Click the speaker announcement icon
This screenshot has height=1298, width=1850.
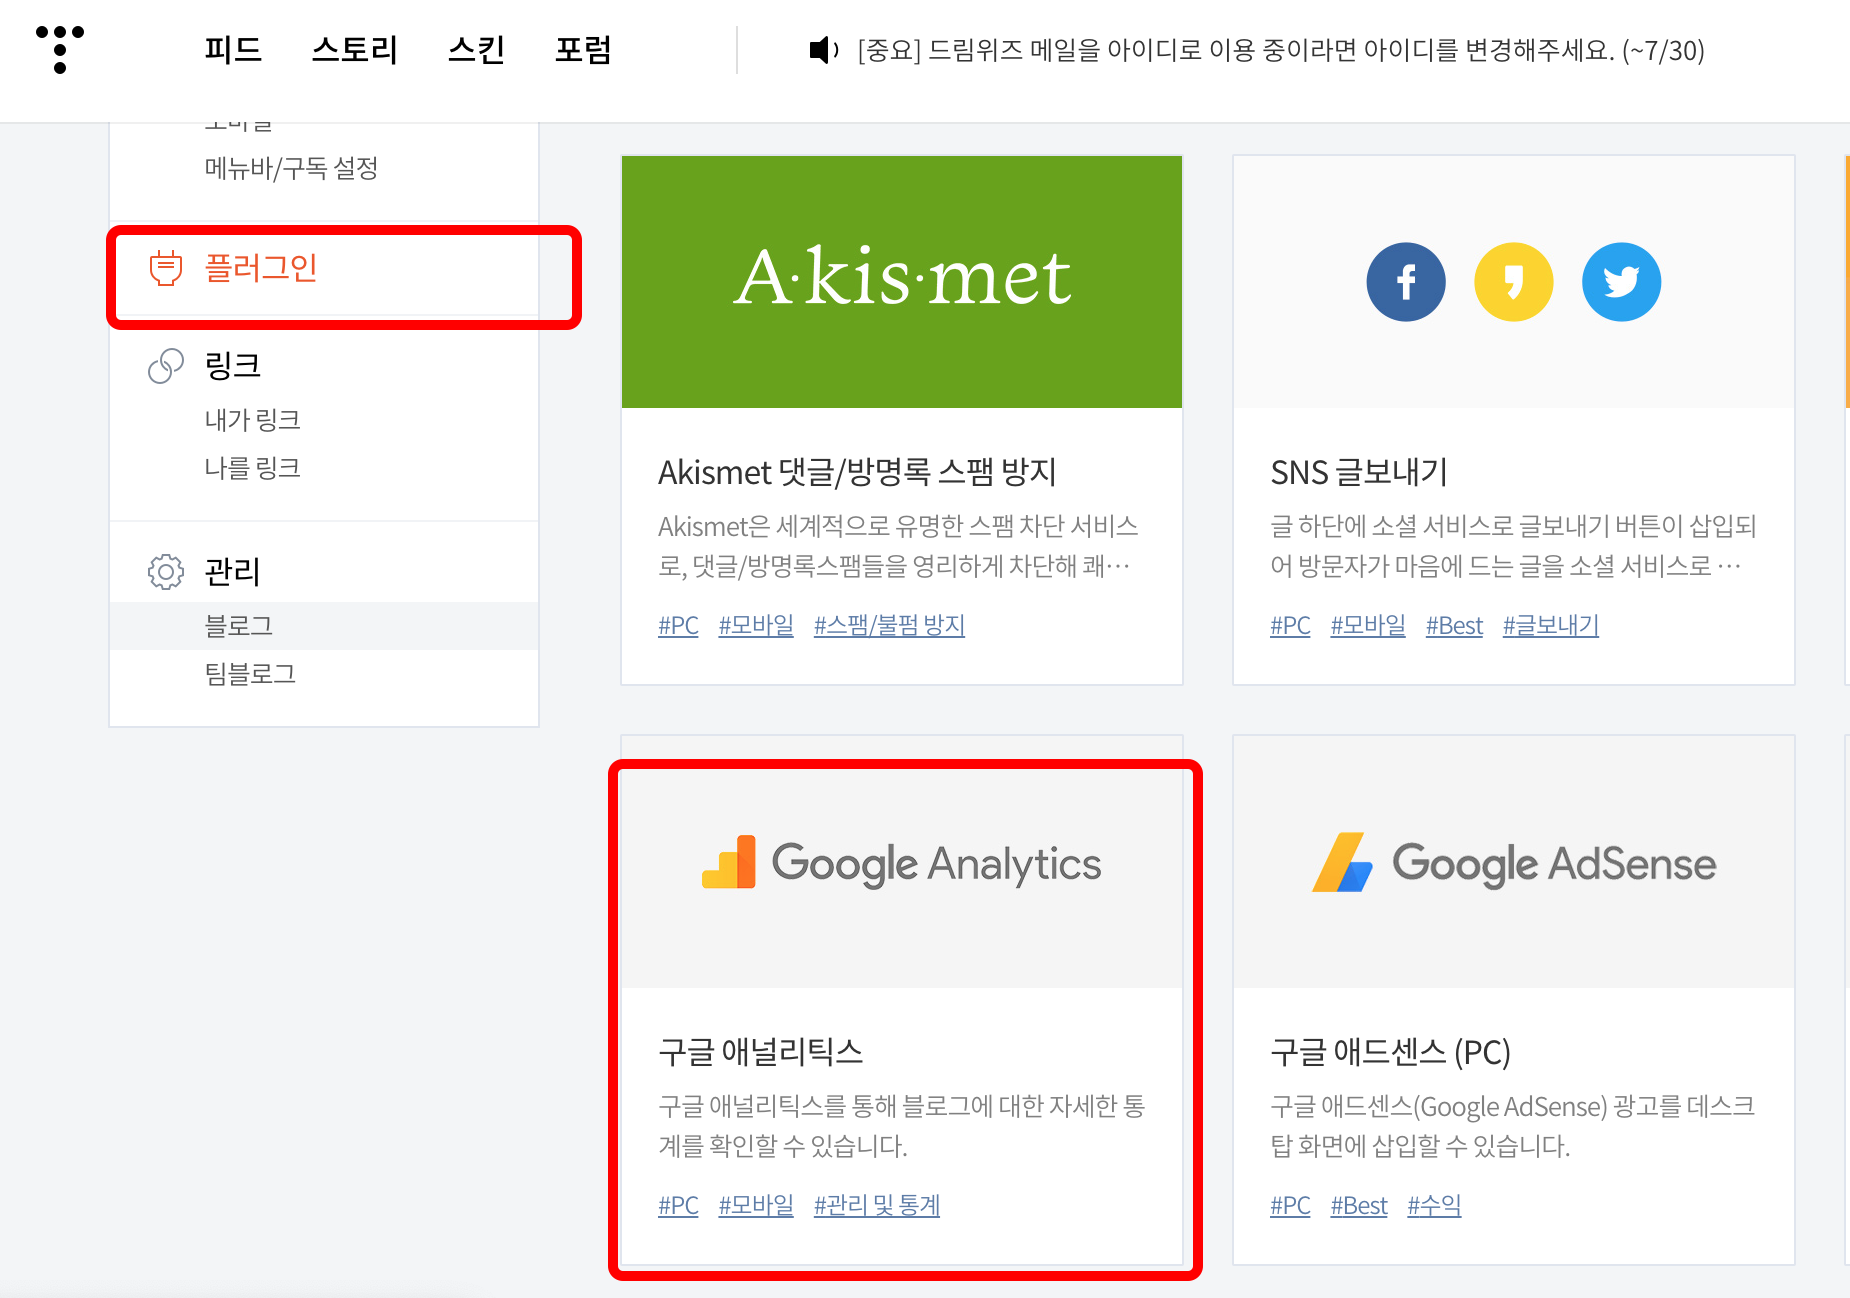[x=824, y=50]
